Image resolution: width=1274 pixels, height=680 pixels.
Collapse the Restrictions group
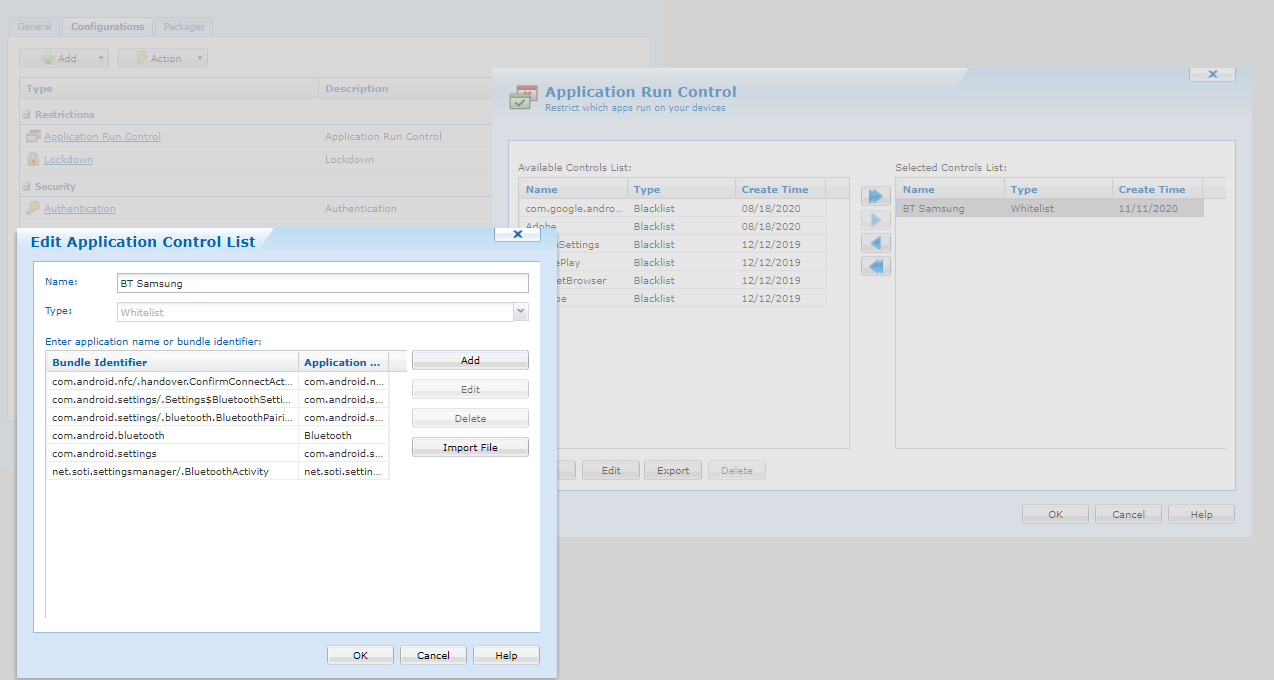(x=27, y=115)
